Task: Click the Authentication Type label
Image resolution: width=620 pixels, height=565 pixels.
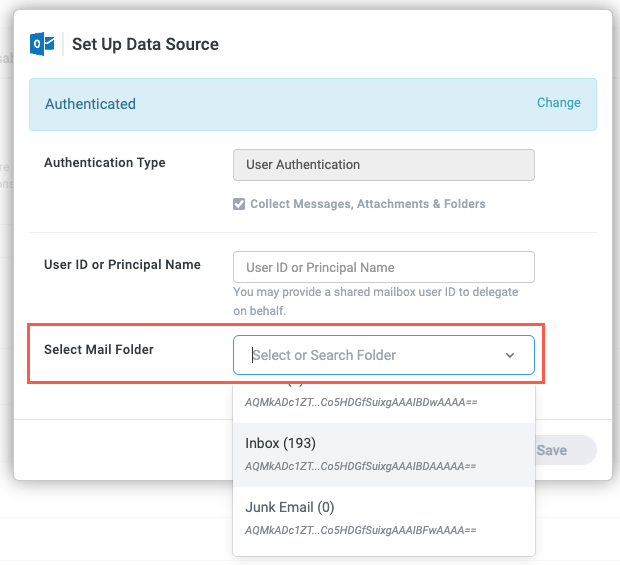Action: click(104, 163)
